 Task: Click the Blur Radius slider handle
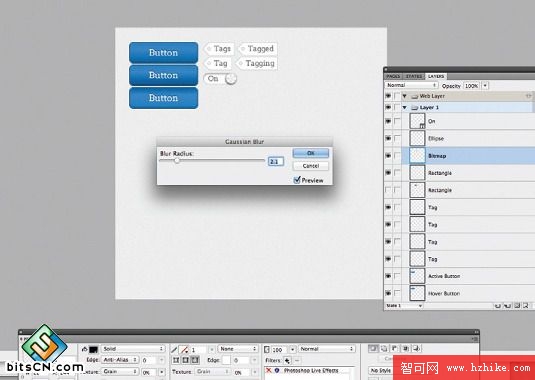click(x=177, y=160)
